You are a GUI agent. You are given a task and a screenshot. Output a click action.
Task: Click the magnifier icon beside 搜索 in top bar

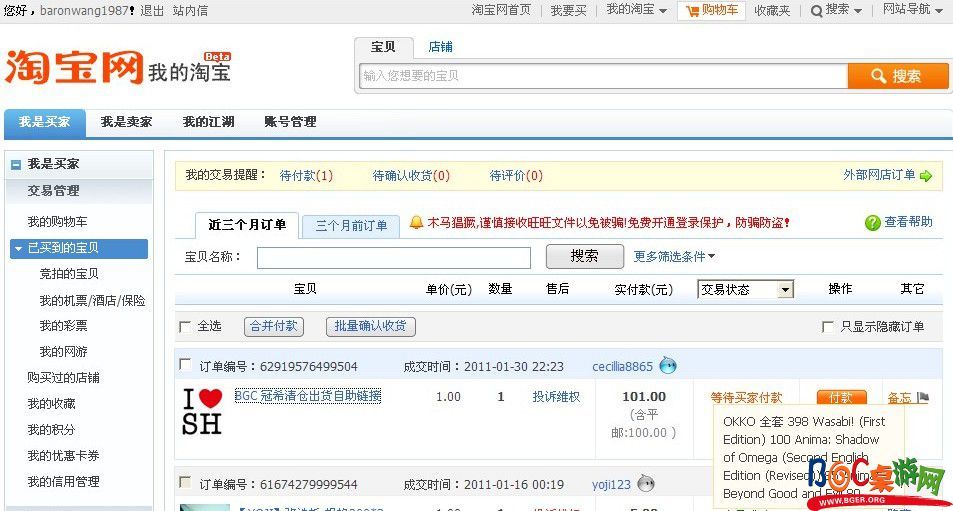[817, 11]
